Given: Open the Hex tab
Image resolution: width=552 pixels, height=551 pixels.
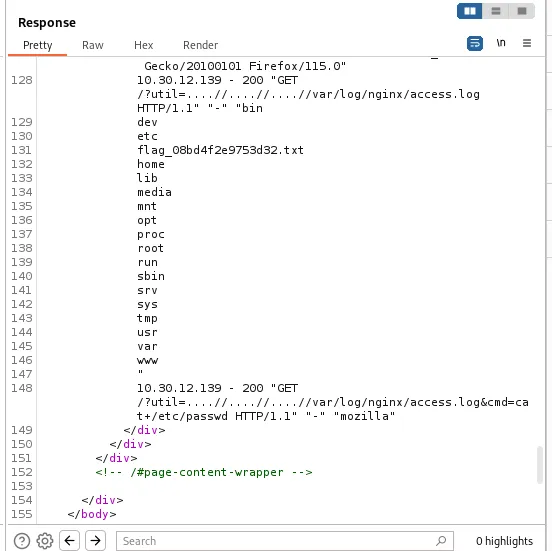Looking at the screenshot, I should tap(144, 45).
